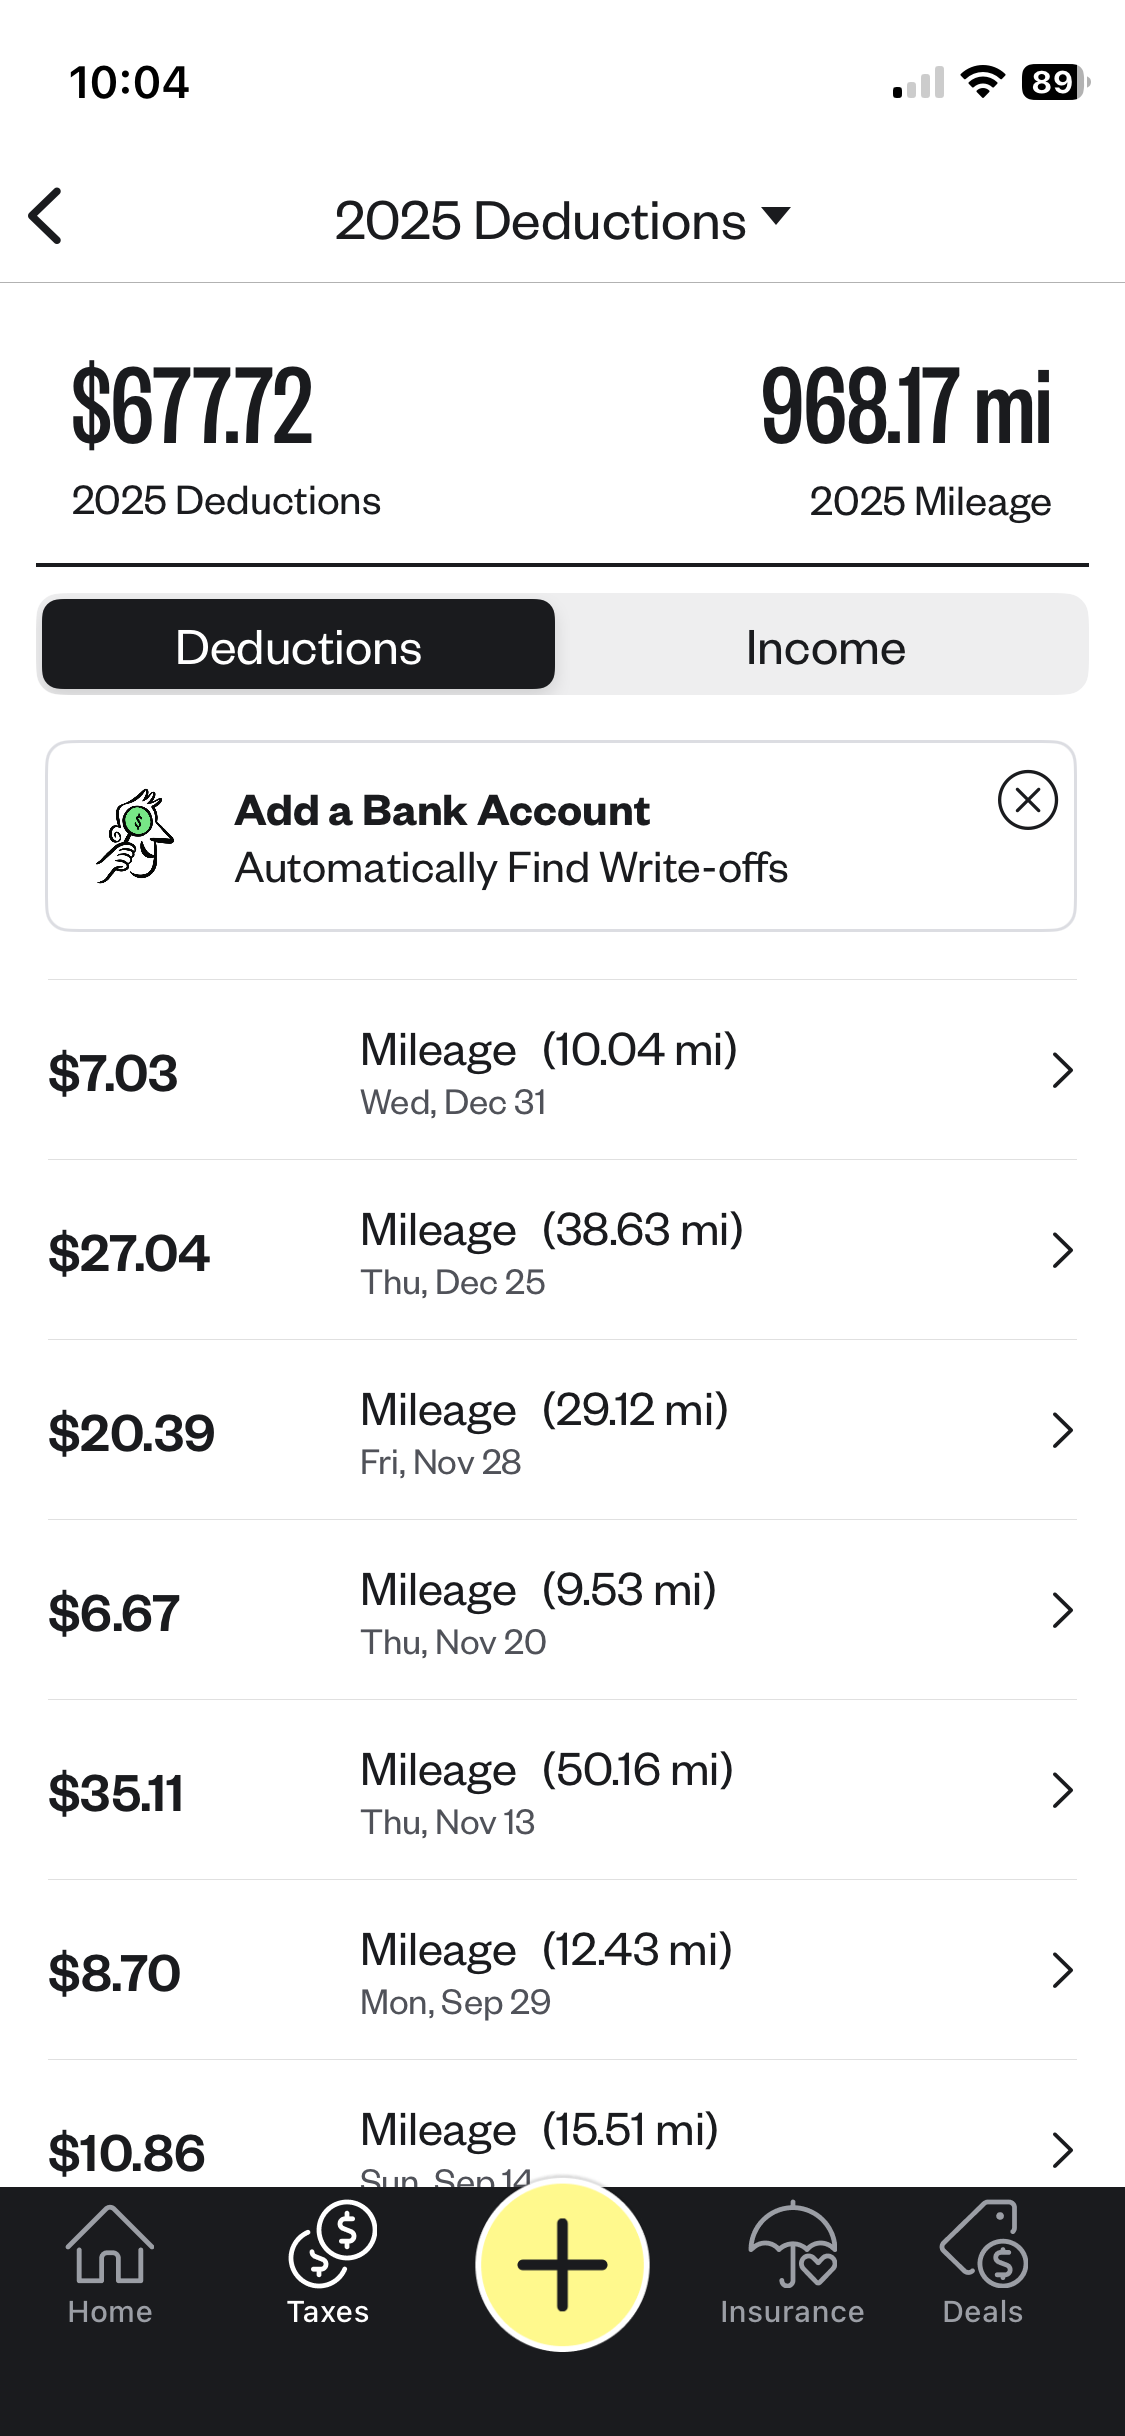Viewport: 1125px width, 2436px height.
Task: Expand the Dec 31 mileage entry chevron
Action: (1062, 1070)
